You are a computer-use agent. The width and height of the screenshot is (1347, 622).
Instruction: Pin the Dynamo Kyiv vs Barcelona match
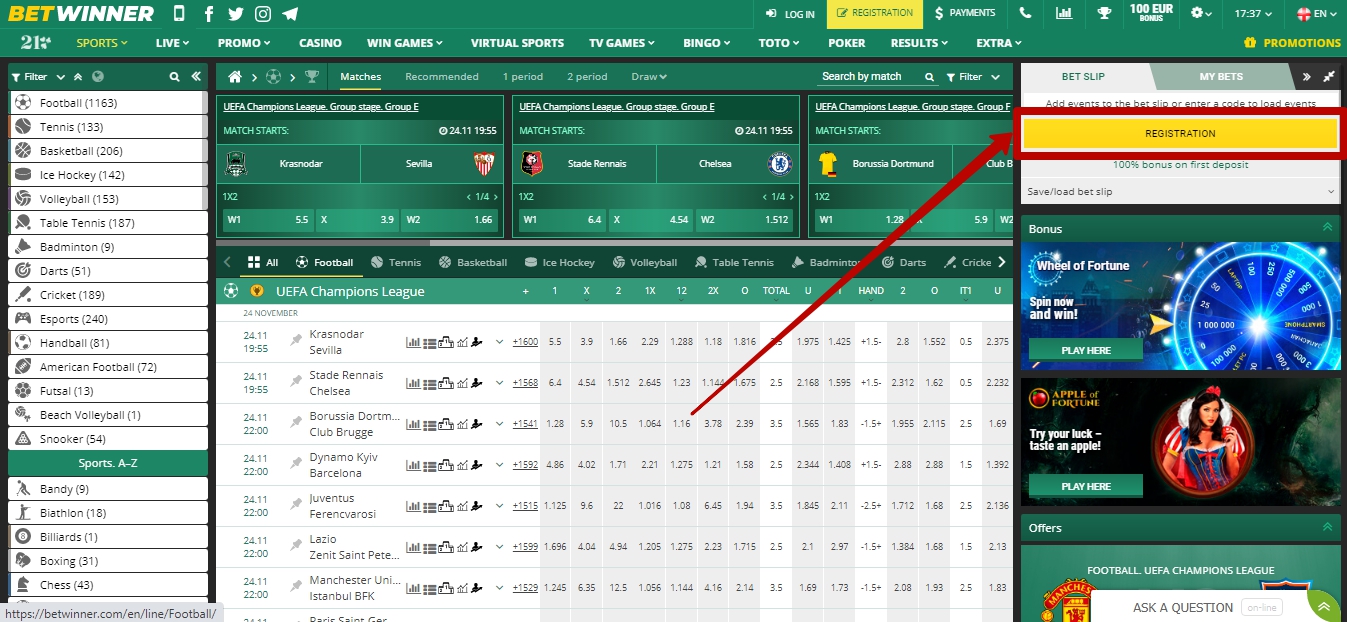(x=296, y=464)
